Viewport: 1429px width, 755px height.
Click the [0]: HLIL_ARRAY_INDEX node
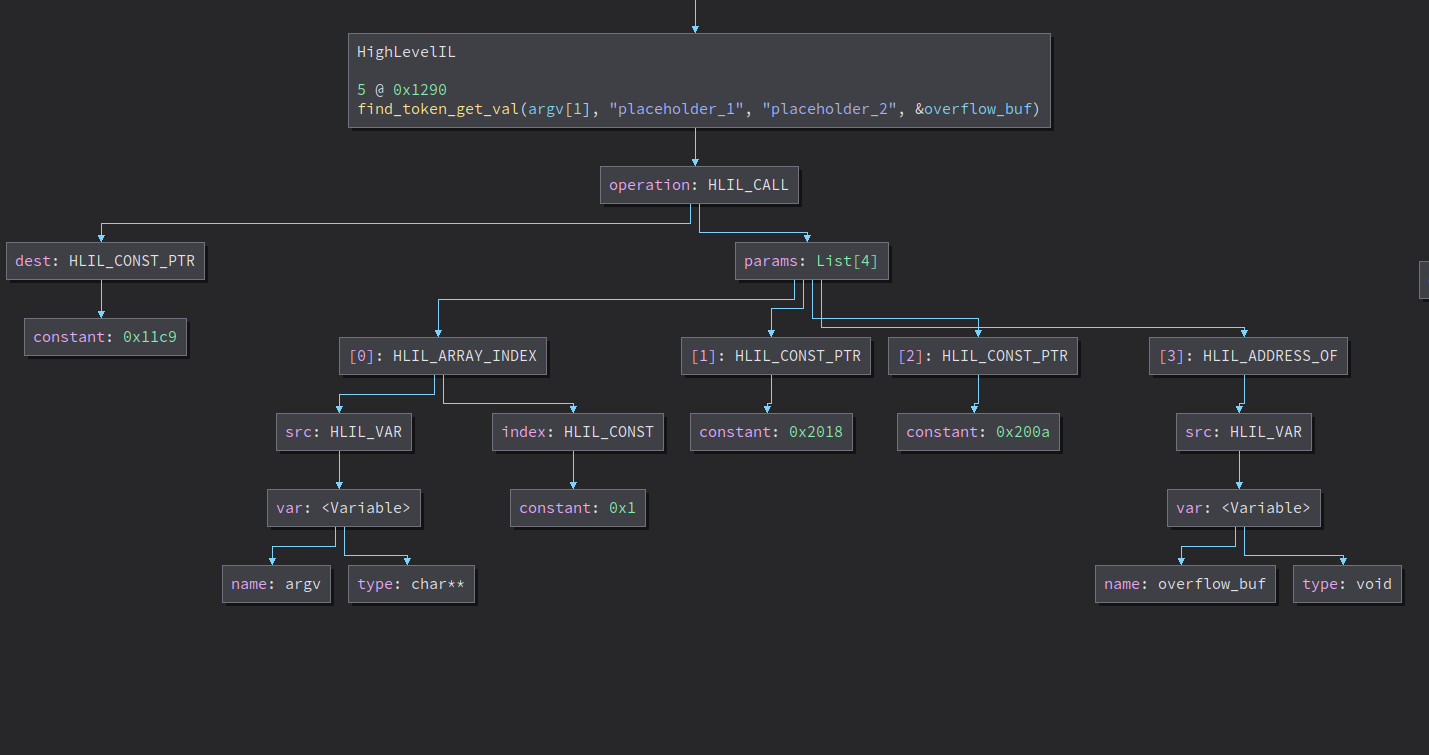(x=443, y=356)
